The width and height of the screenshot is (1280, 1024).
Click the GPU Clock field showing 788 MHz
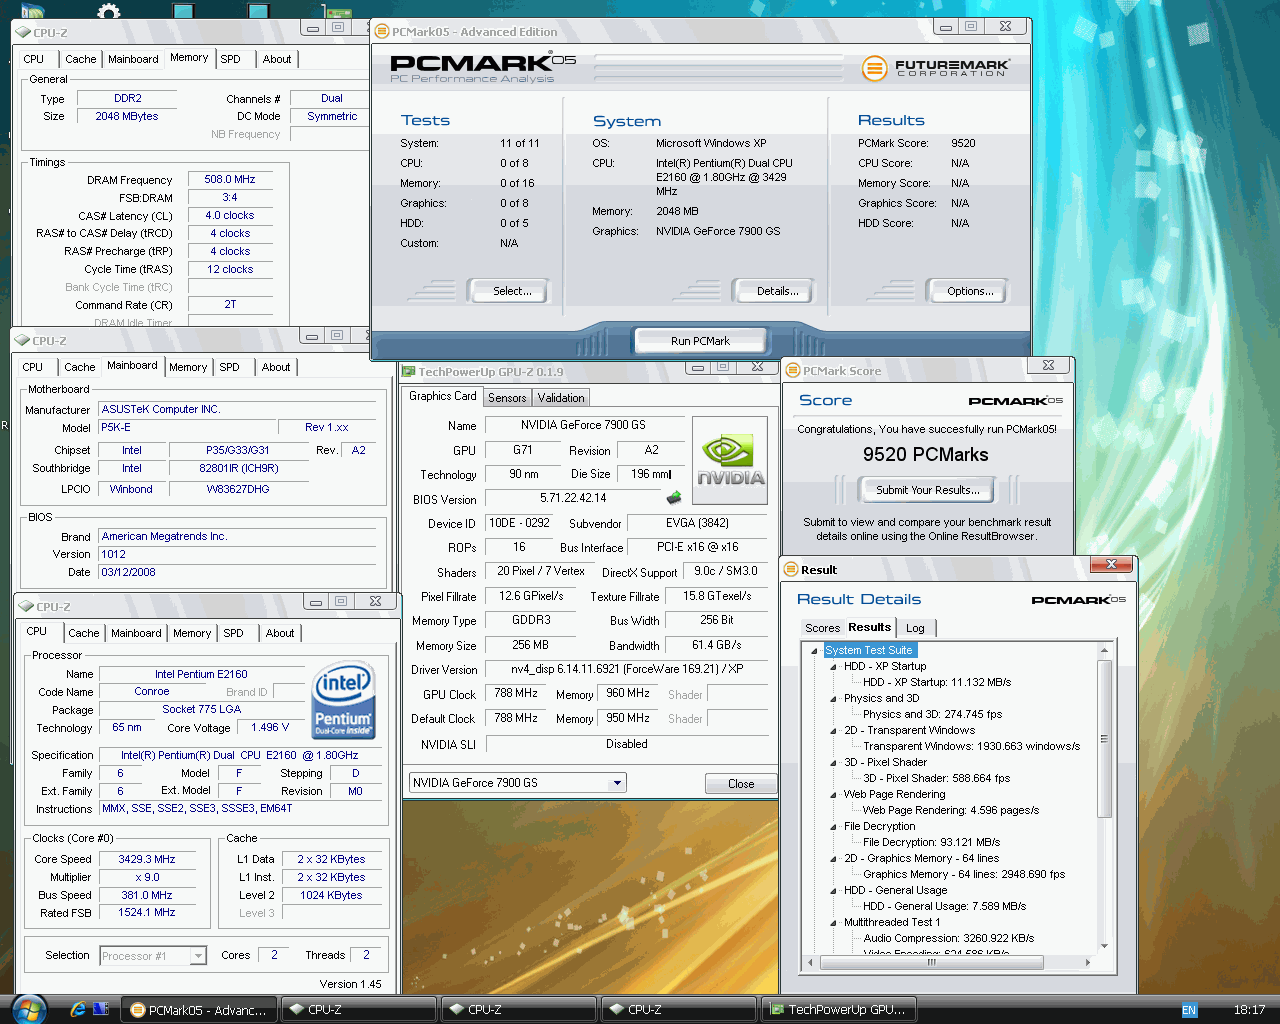pyautogui.click(x=516, y=693)
